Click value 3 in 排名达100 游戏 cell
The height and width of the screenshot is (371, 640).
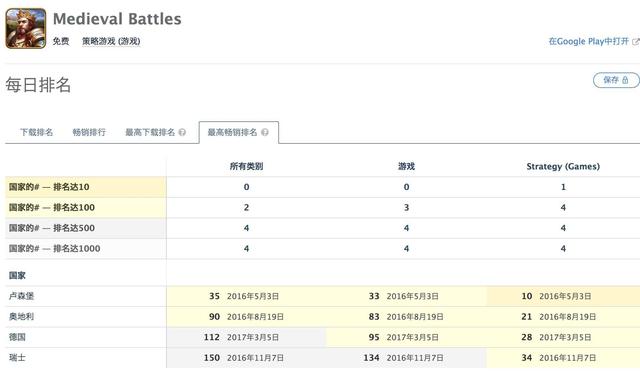tap(406, 207)
